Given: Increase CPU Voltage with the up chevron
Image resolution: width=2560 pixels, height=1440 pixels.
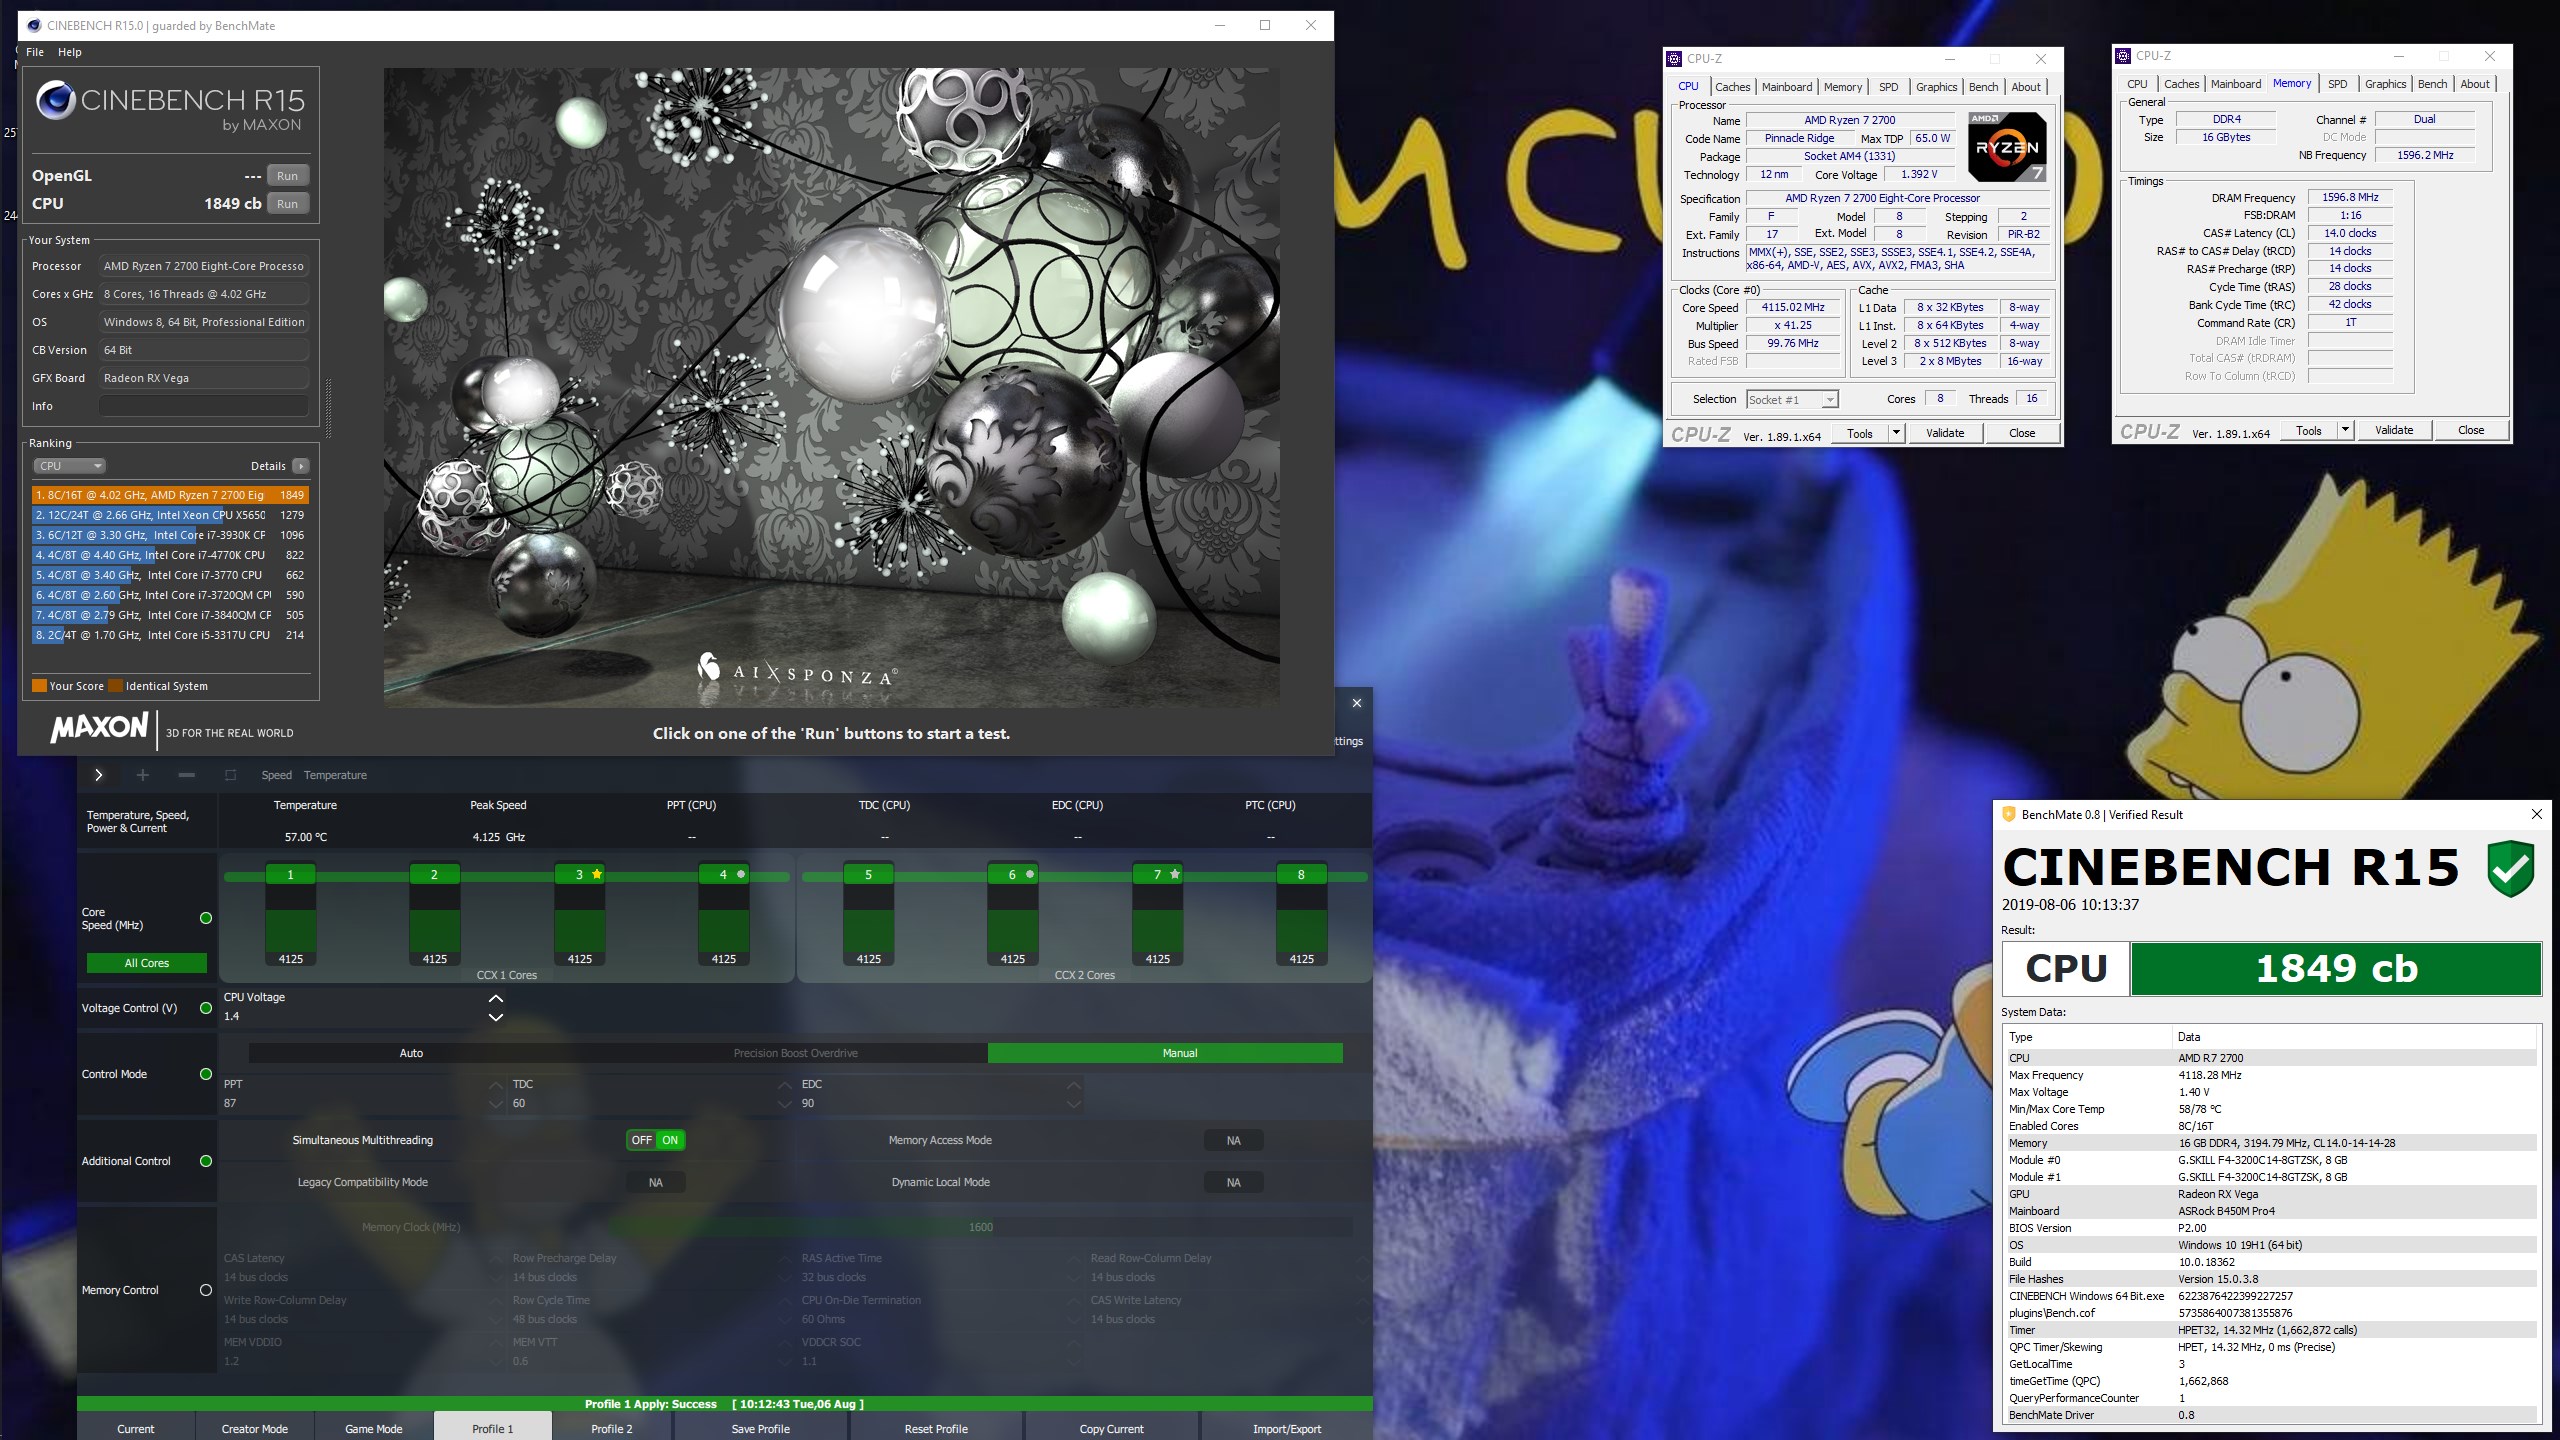Looking at the screenshot, I should [495, 998].
